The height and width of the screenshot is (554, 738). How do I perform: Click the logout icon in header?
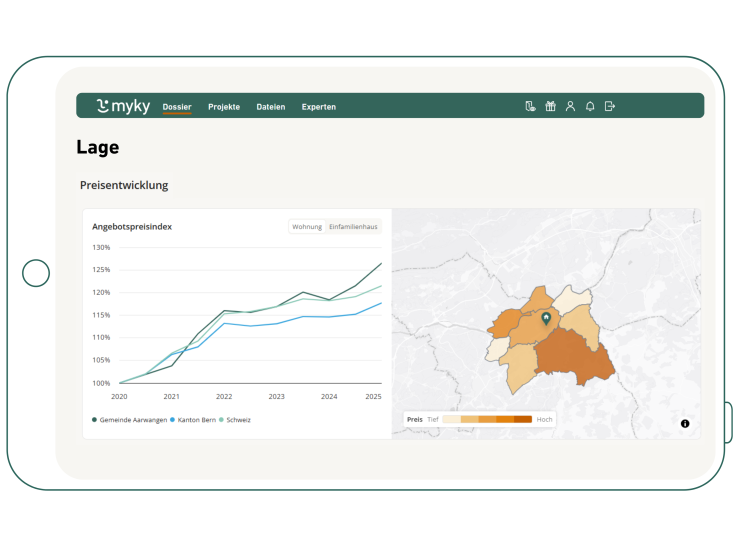click(x=610, y=106)
